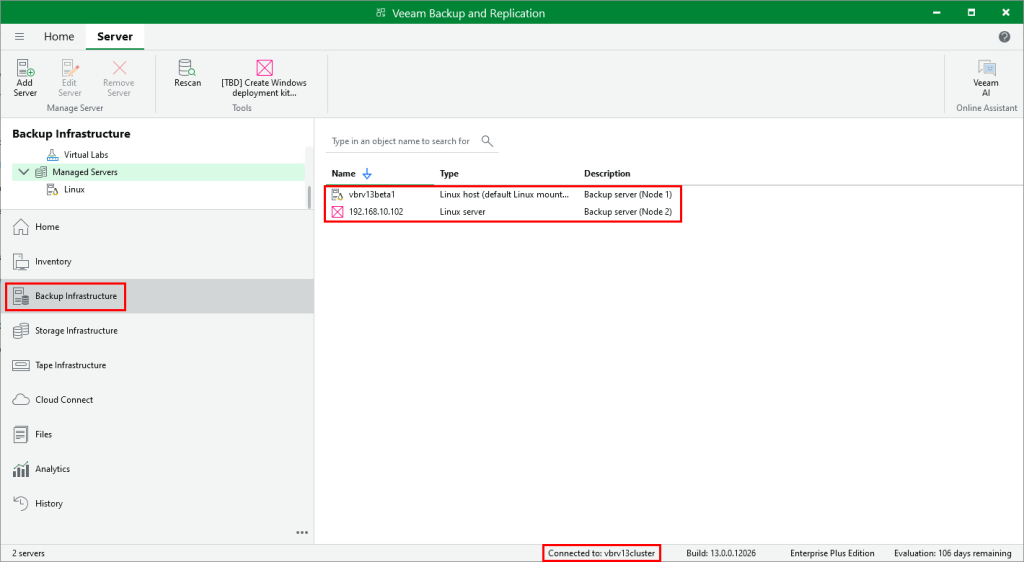Go to Storage Infrastructure view
1024x562 pixels.
(76, 331)
